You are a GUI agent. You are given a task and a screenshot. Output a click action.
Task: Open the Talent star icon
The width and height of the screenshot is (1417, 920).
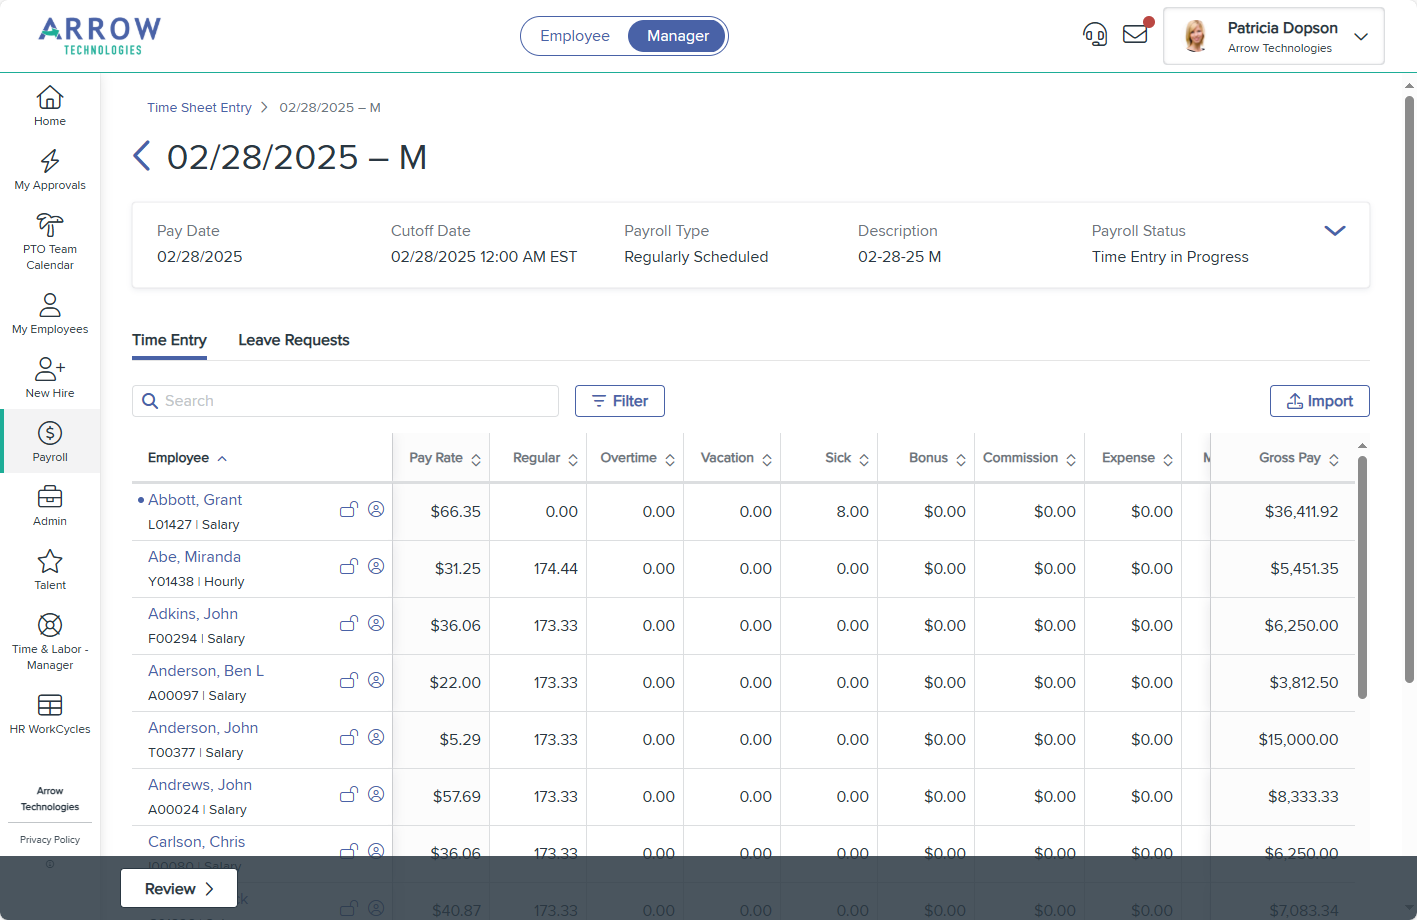(x=50, y=562)
